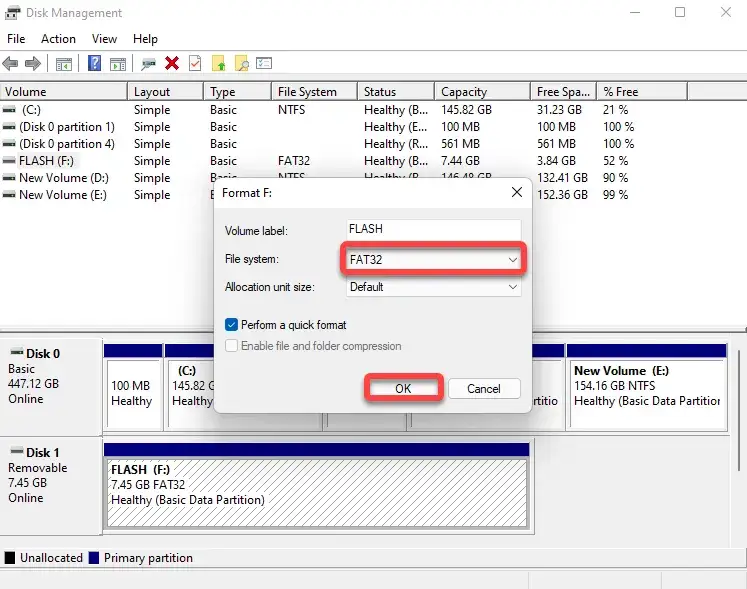Click the Volume label text field
Image resolution: width=747 pixels, height=589 pixels.
click(434, 229)
